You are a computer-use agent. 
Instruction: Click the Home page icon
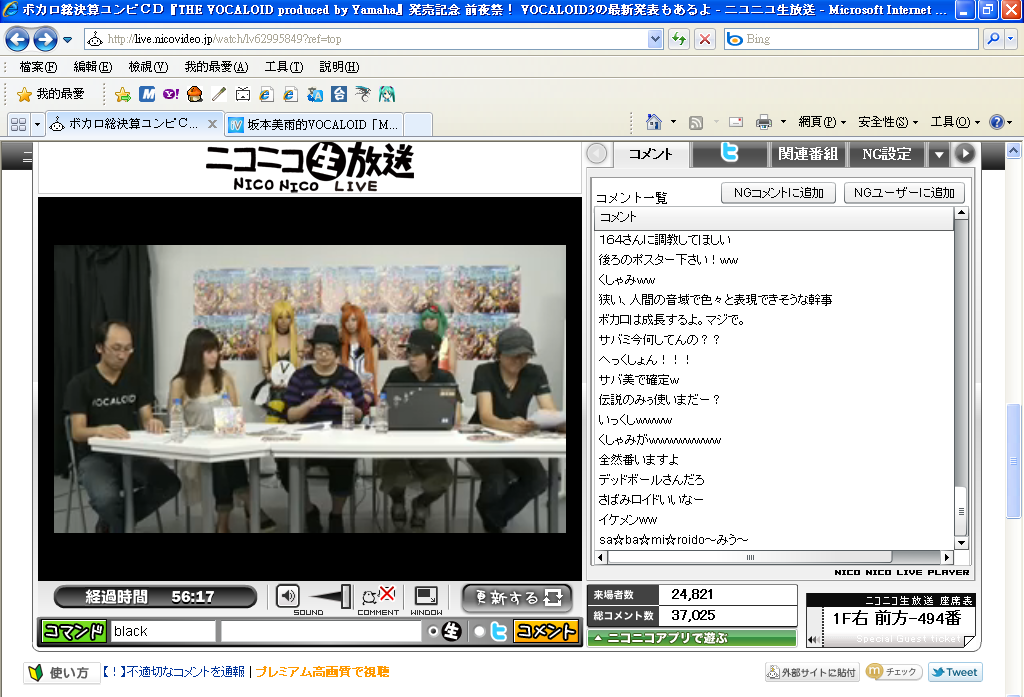coord(653,122)
